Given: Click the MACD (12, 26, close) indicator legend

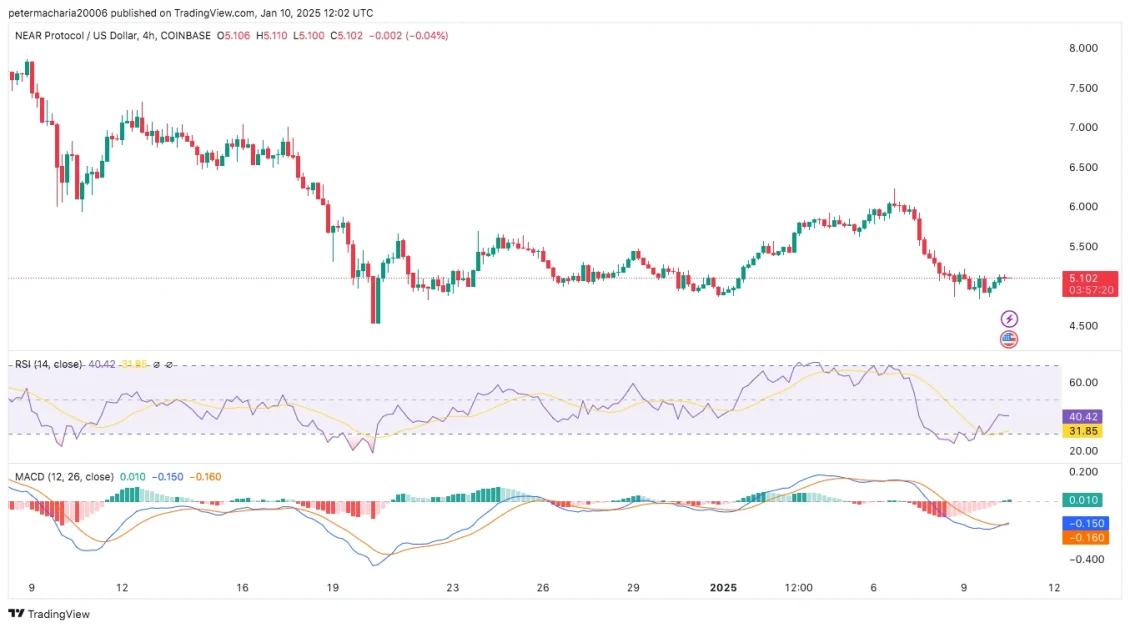Looking at the screenshot, I should (64, 477).
